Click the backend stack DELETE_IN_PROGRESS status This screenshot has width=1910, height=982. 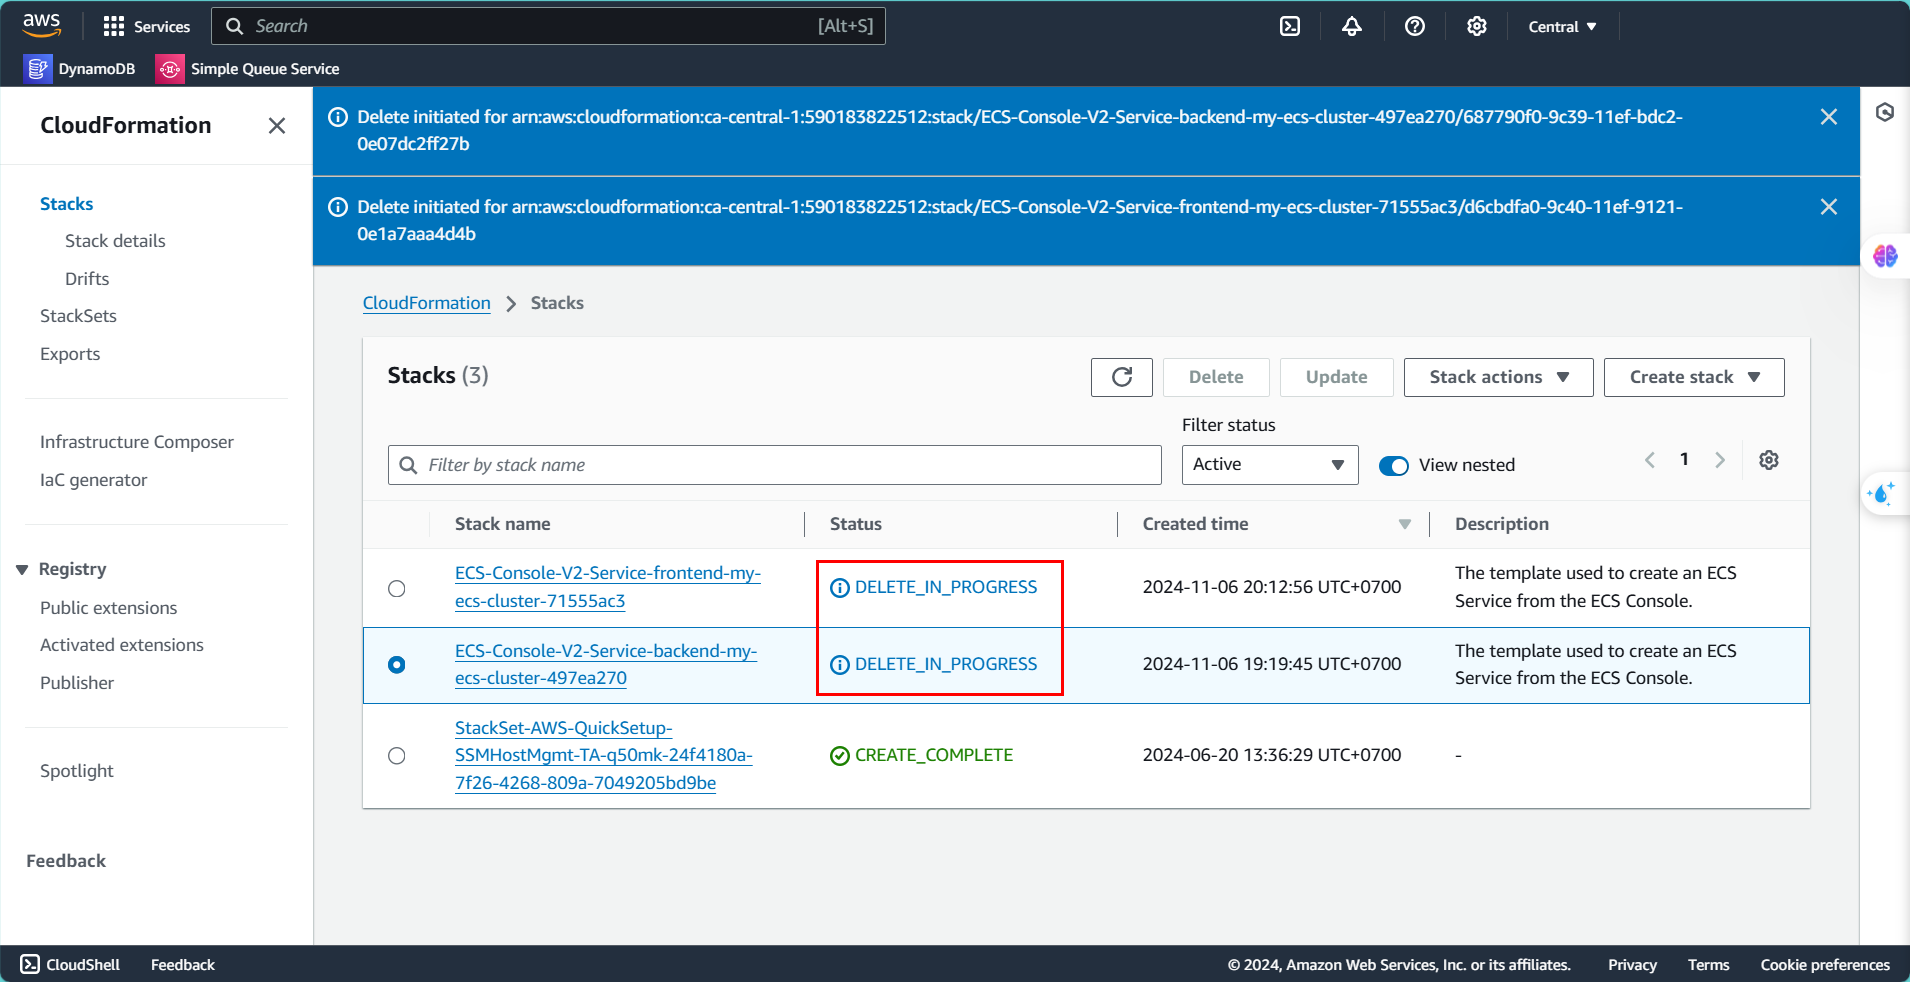934,664
